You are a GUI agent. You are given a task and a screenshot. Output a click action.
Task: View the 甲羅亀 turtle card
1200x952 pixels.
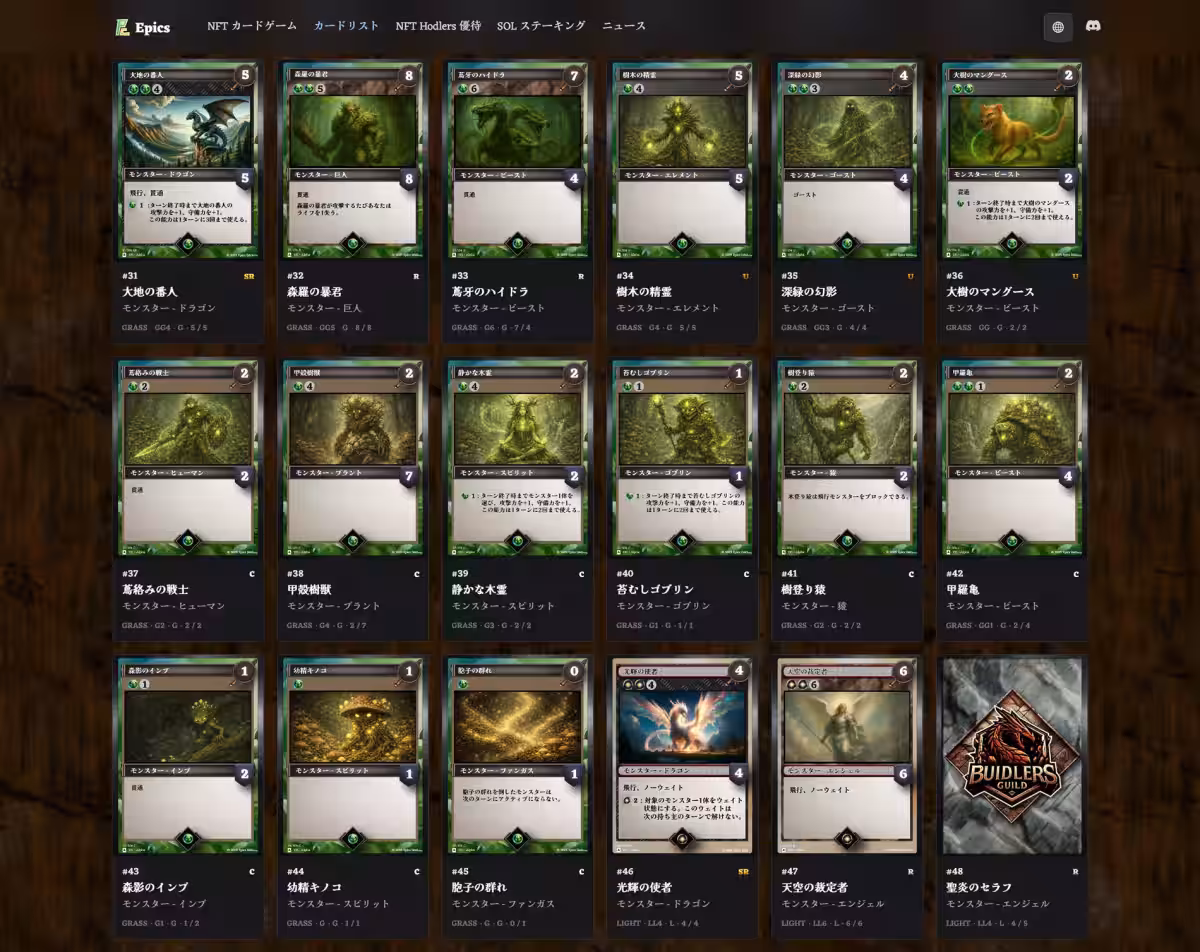click(1012, 458)
